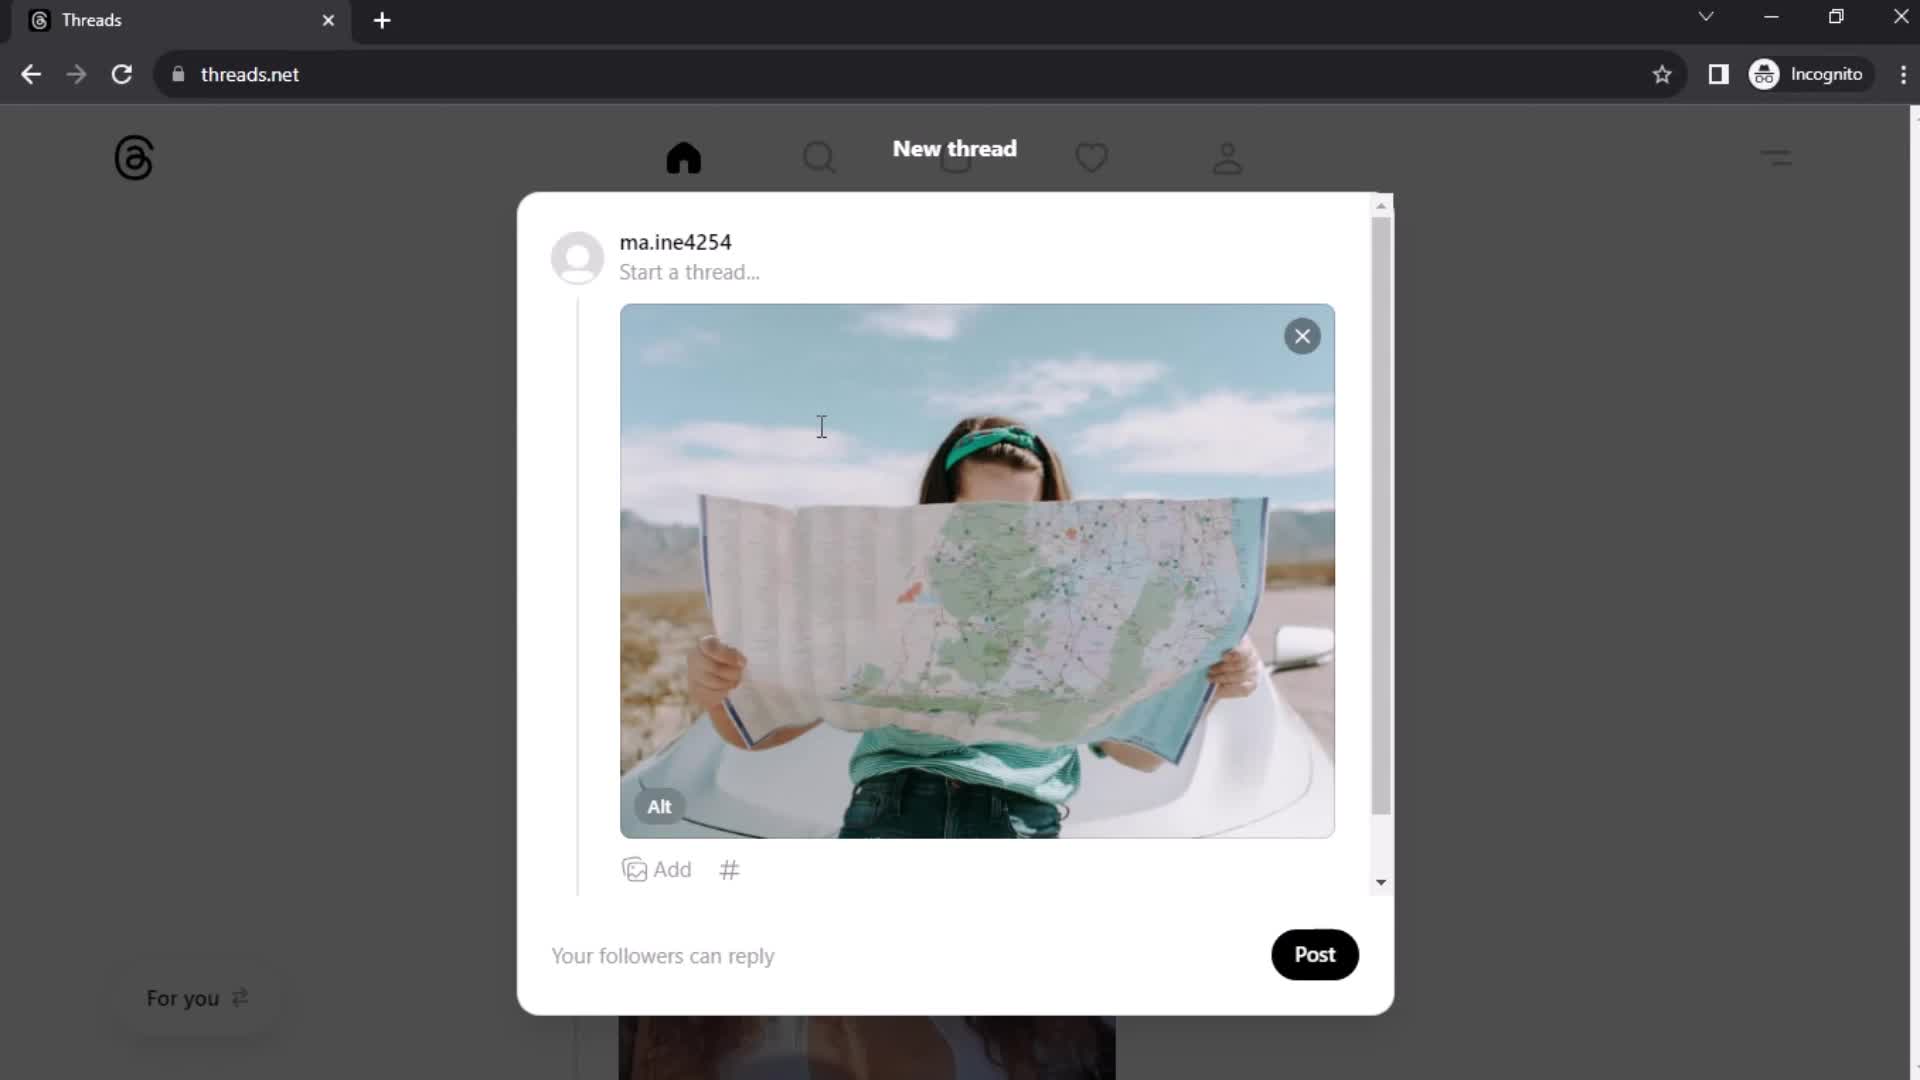Click the X to remove attached image
Viewport: 1920px width, 1080px height.
pos(1303,335)
